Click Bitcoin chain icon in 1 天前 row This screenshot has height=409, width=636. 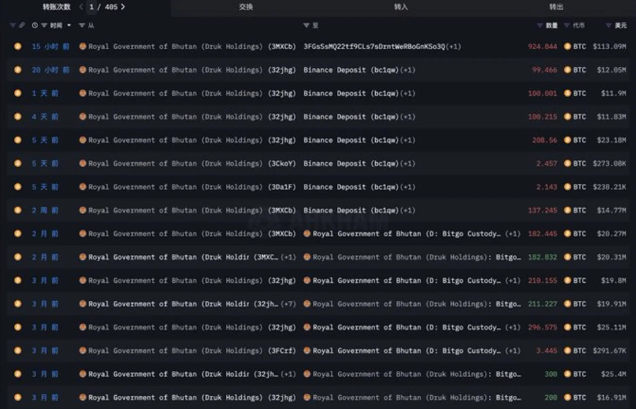click(x=18, y=93)
